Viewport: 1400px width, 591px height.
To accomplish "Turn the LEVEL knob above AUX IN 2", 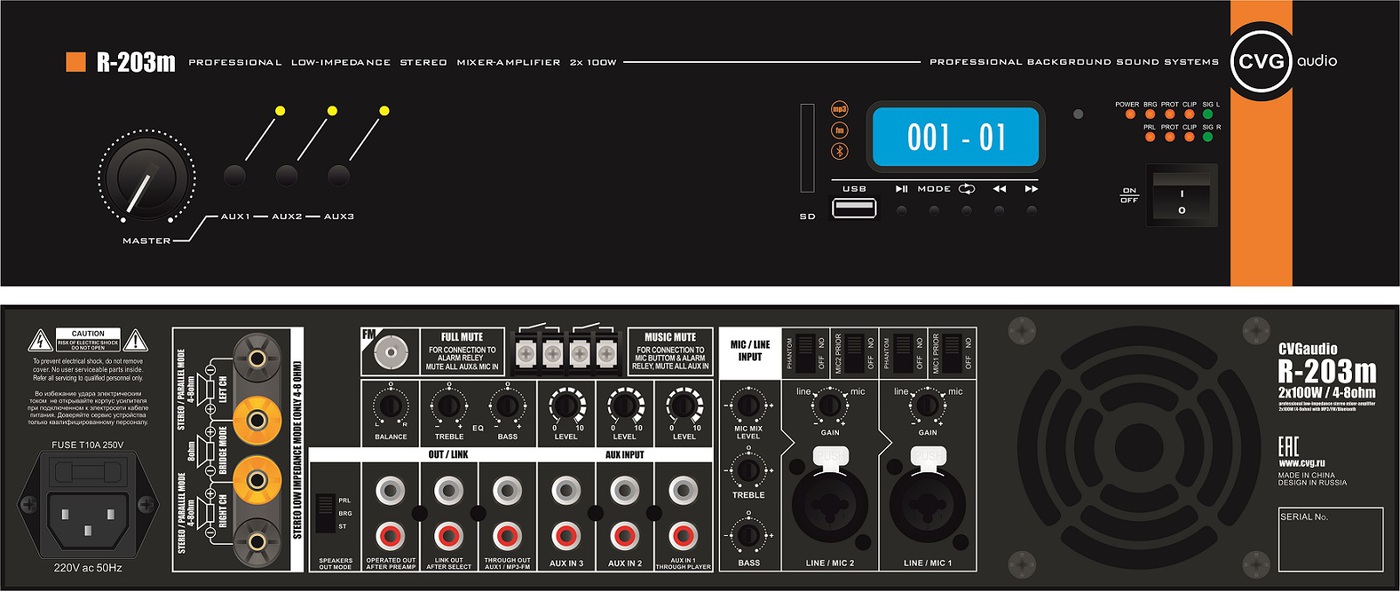I will (x=625, y=405).
